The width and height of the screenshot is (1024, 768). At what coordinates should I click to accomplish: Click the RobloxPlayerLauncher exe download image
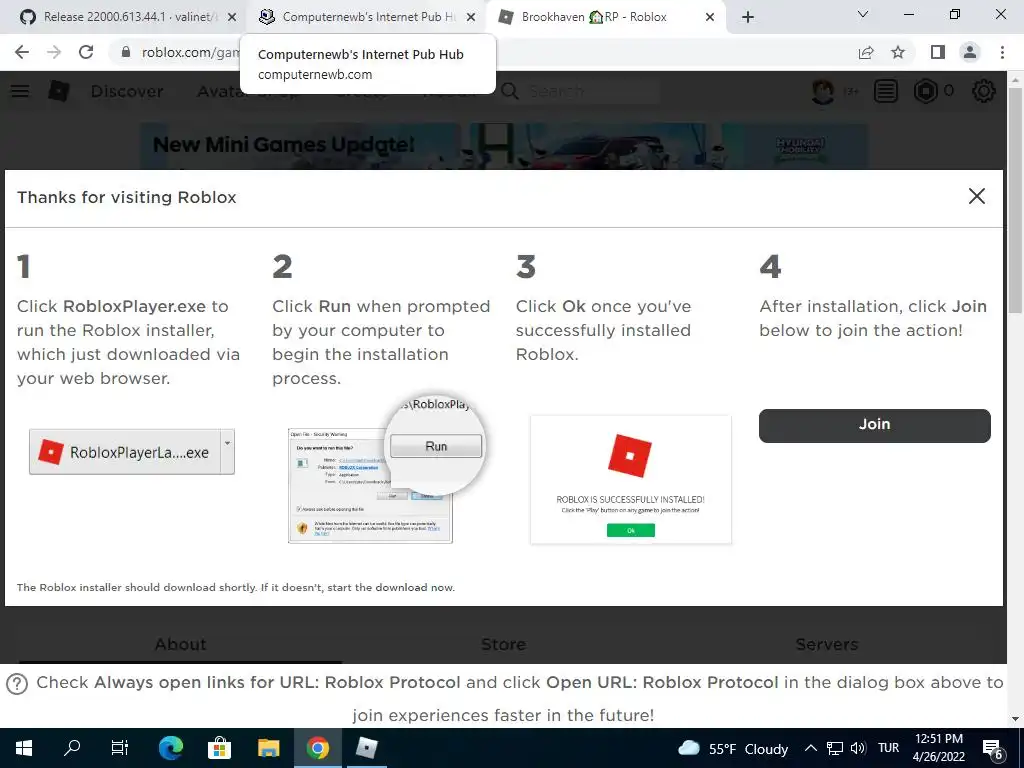click(x=131, y=452)
